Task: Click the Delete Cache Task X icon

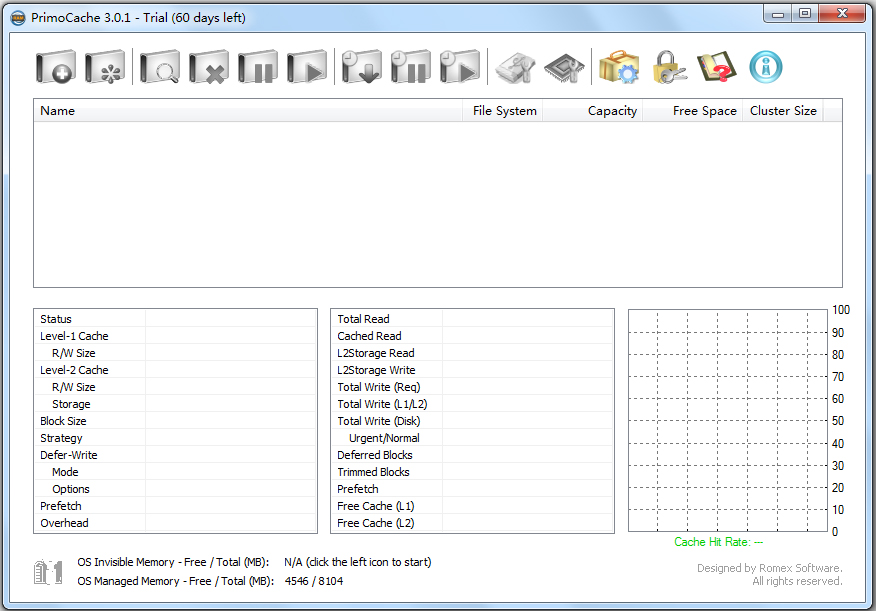Action: click(x=209, y=67)
